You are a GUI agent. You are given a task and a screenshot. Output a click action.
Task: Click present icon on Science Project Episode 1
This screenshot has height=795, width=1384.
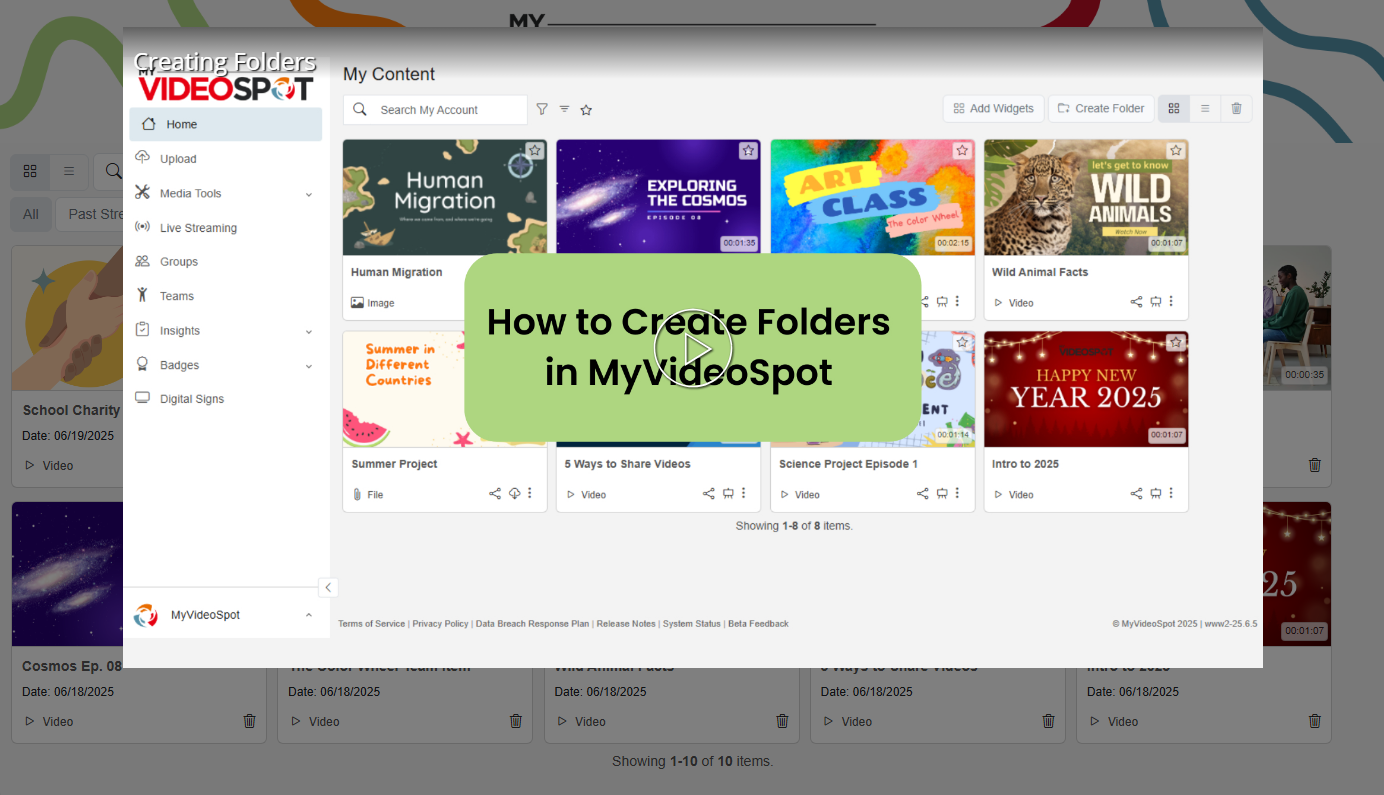coord(942,494)
